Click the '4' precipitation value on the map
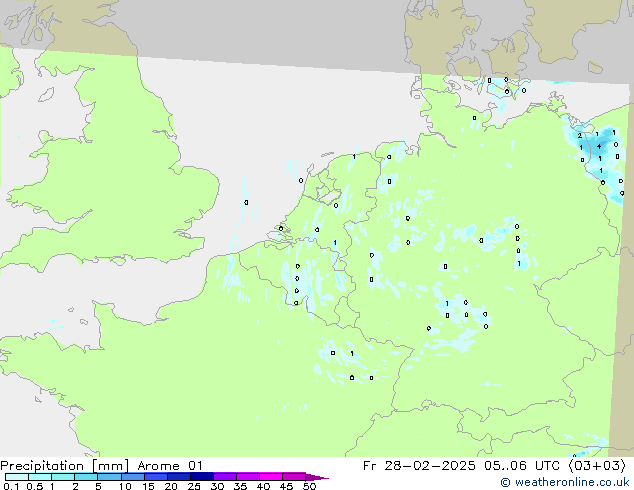634x490 pixels. [599, 146]
